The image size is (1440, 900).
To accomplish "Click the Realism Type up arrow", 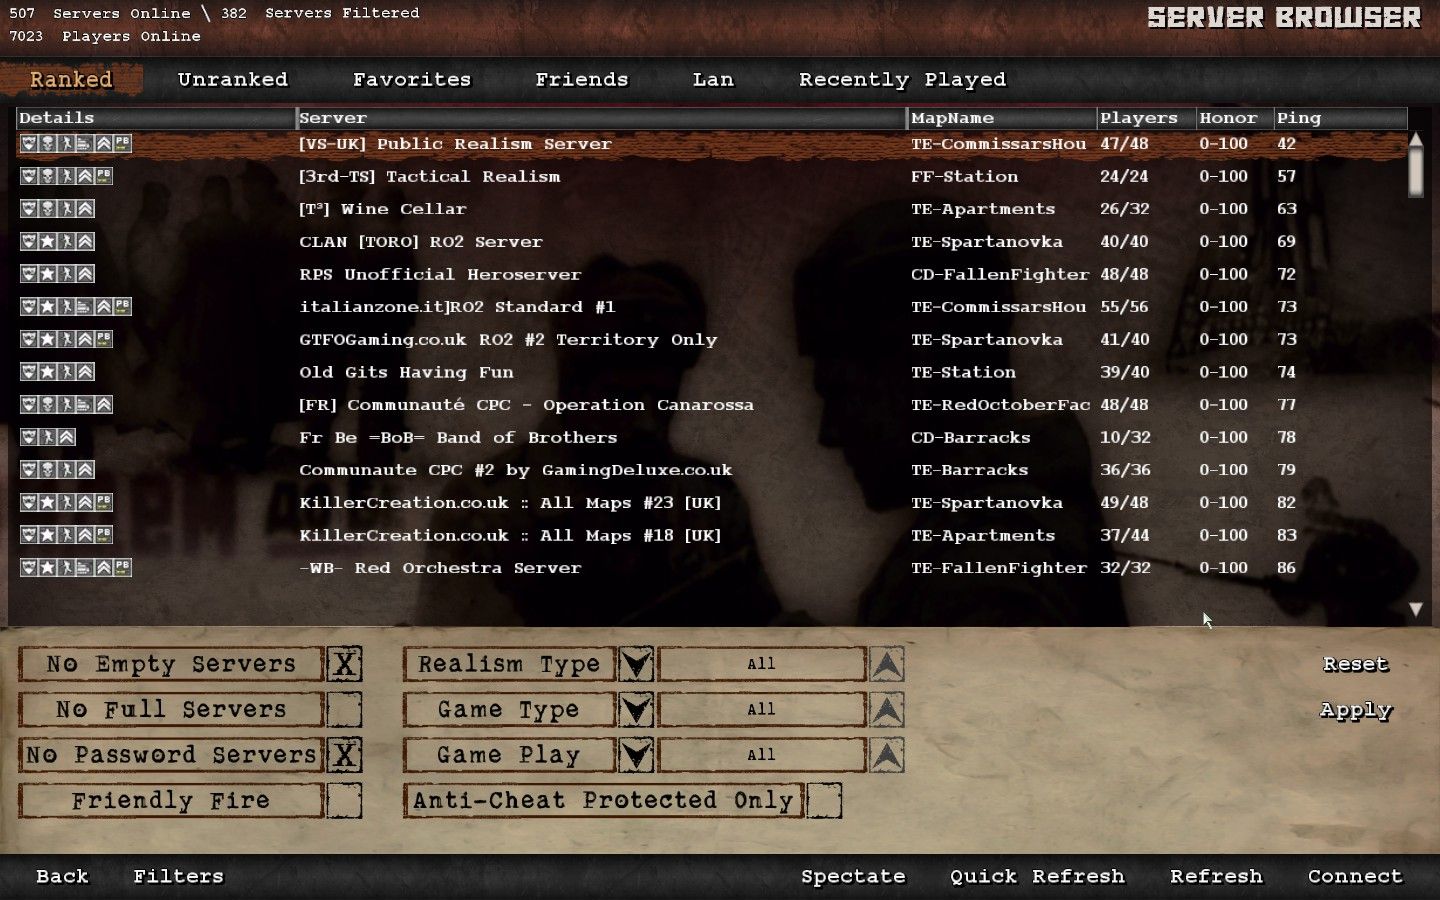I will click(887, 664).
